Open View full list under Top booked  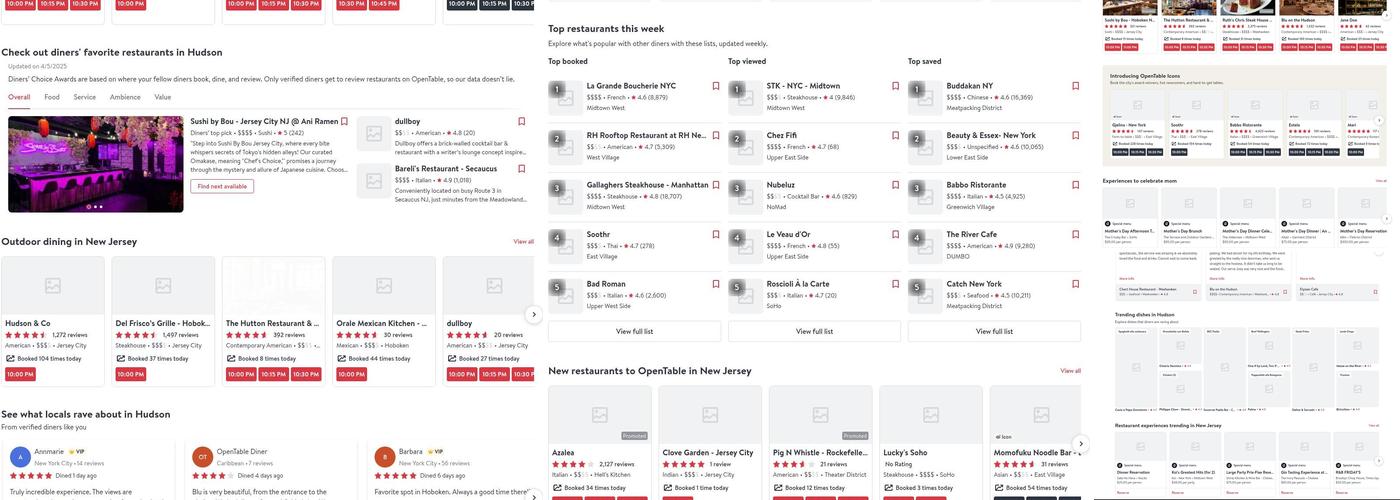pyautogui.click(x=634, y=331)
